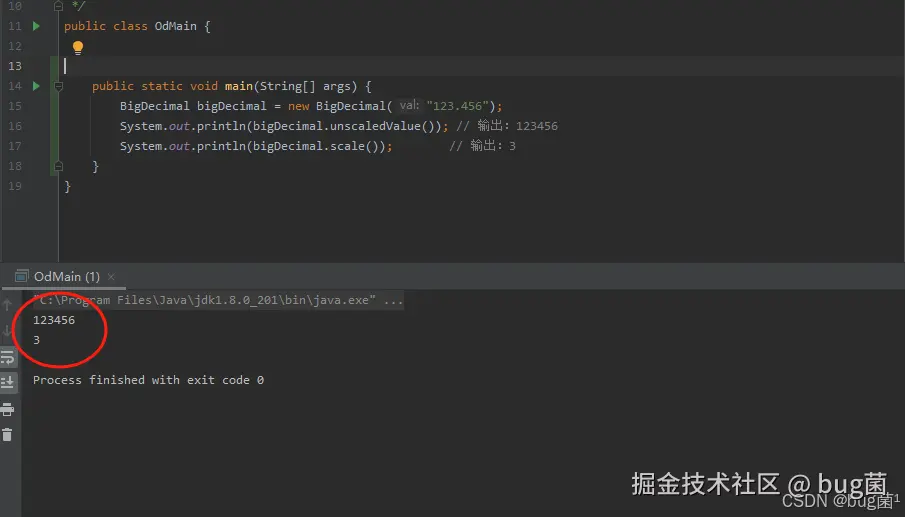Viewport: 905px width, 517px height.
Task: Run the OdMain class from the gutter
Action: (x=36, y=26)
